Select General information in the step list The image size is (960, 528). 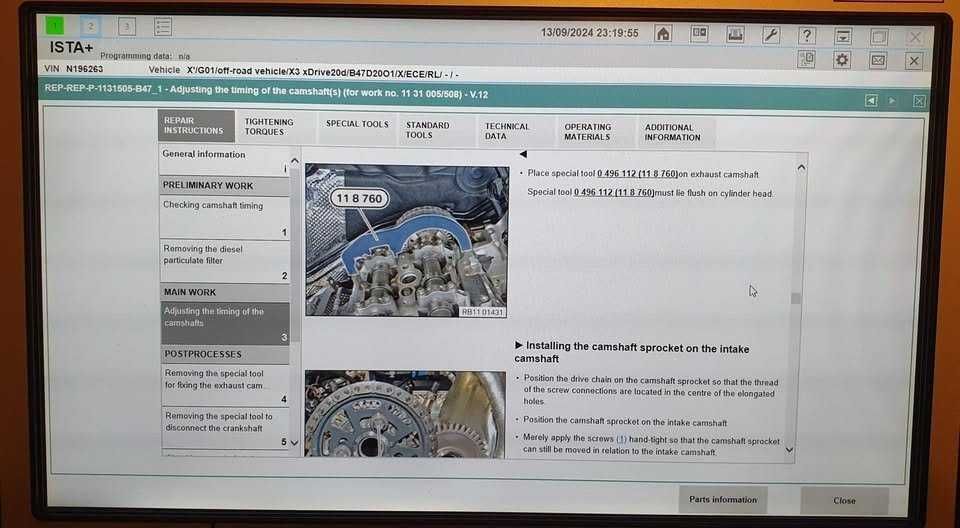(224, 160)
